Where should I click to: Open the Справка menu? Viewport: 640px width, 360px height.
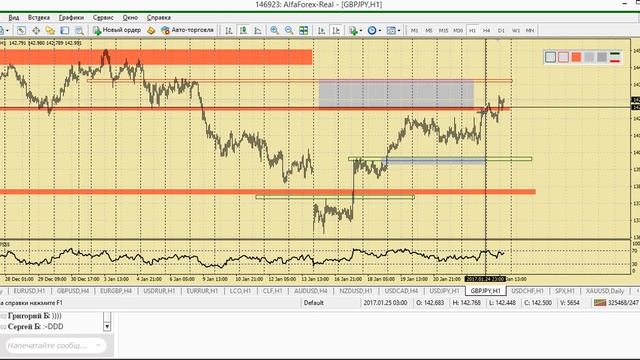(159, 18)
